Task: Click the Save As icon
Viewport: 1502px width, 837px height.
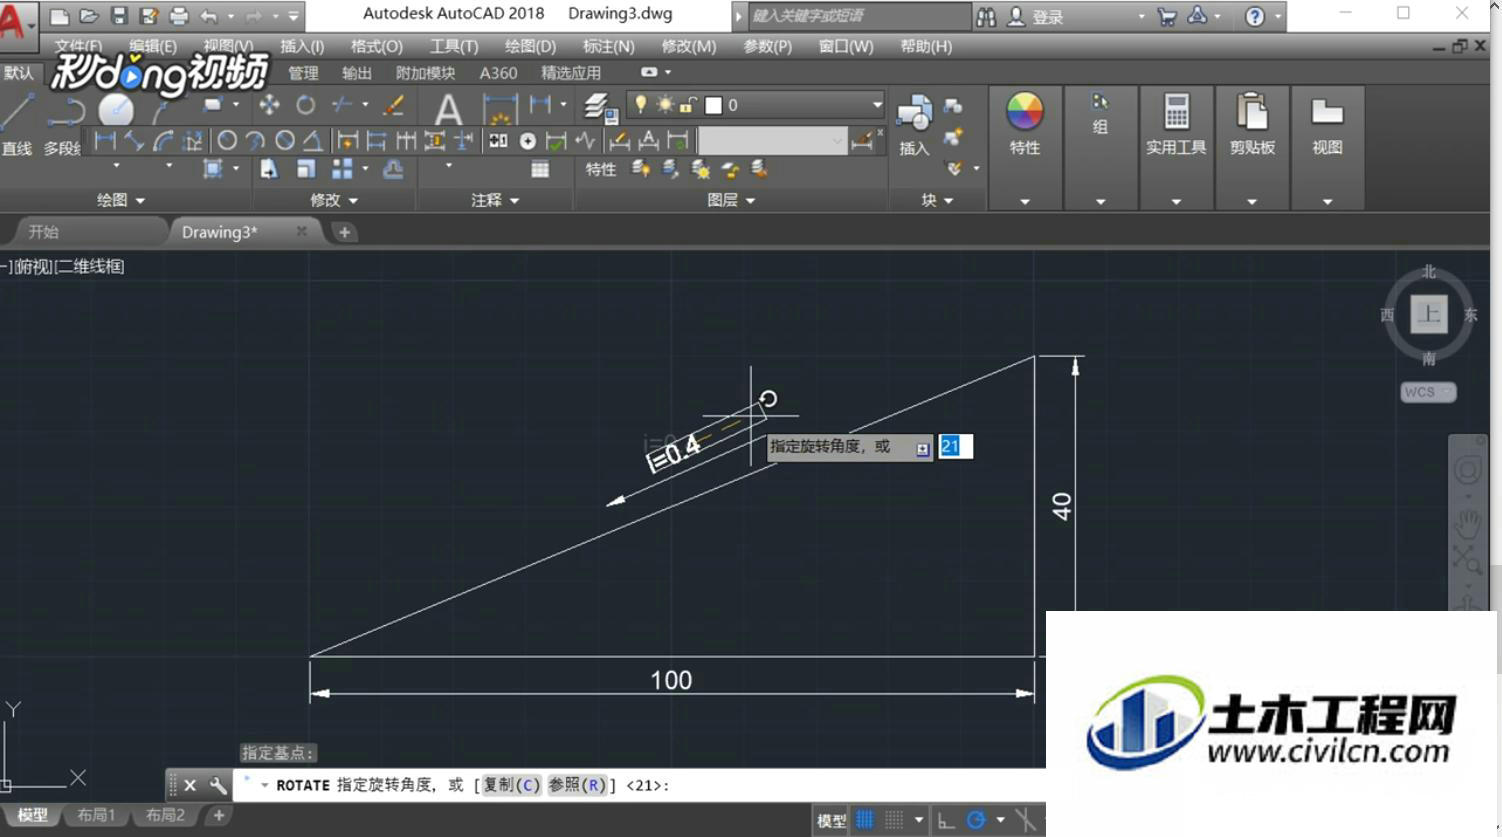Action: pyautogui.click(x=149, y=16)
